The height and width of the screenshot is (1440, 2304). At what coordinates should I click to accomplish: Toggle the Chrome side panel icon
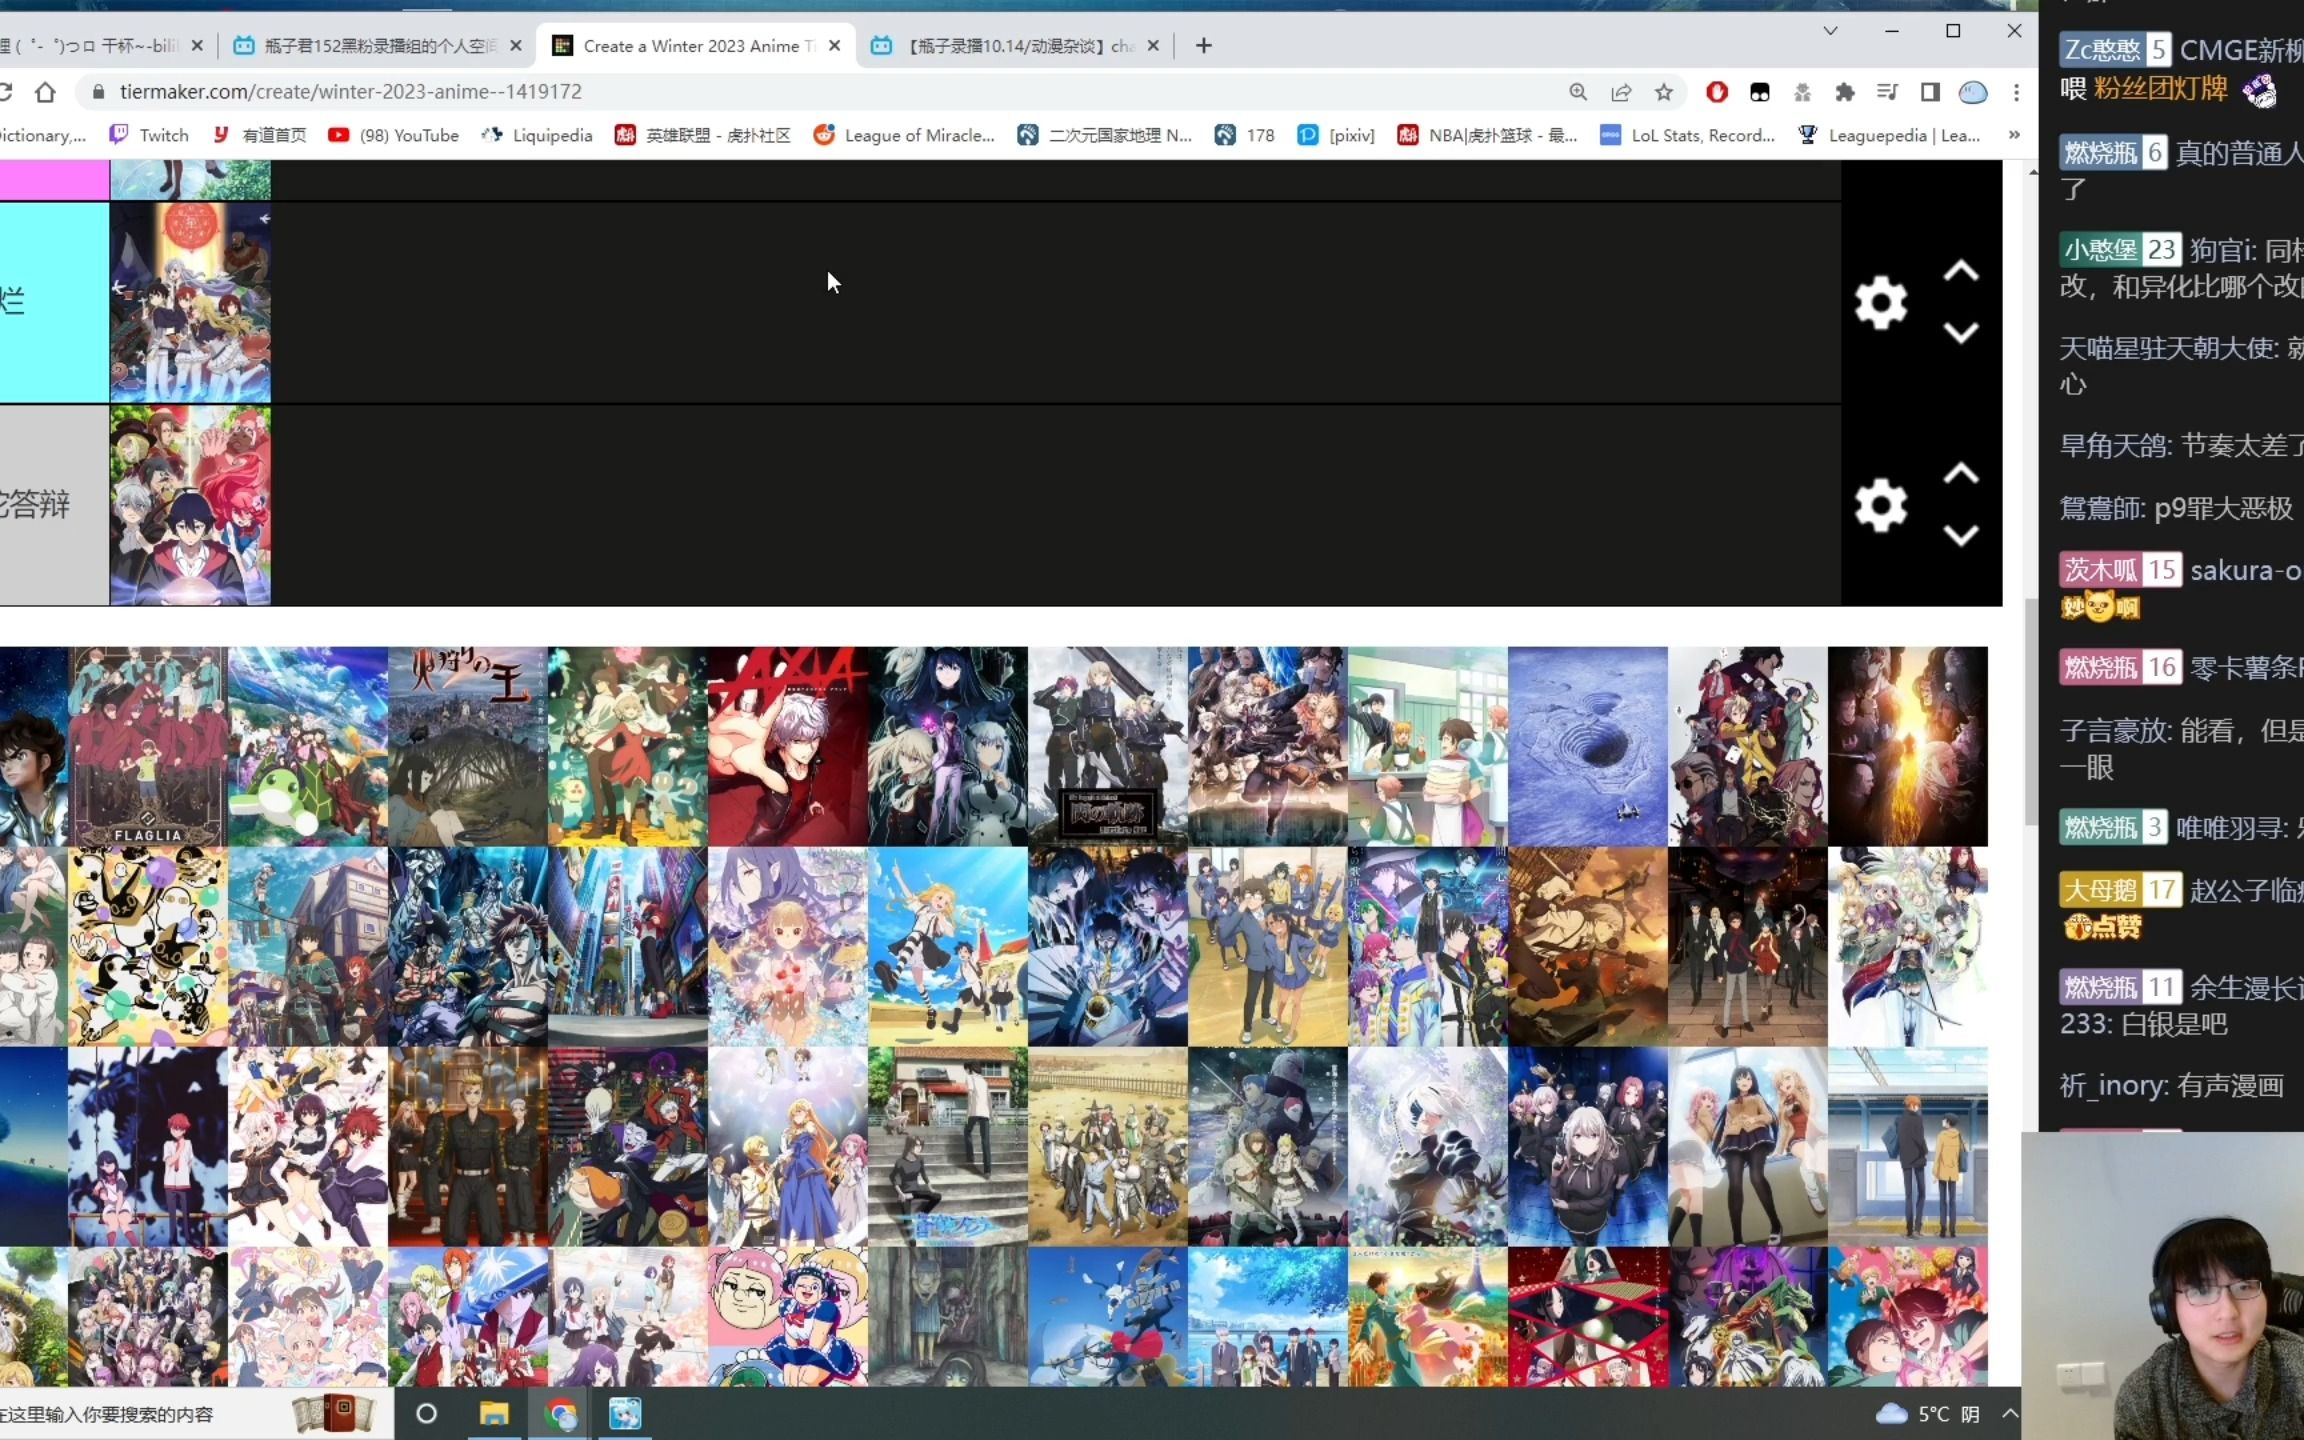click(x=1930, y=92)
